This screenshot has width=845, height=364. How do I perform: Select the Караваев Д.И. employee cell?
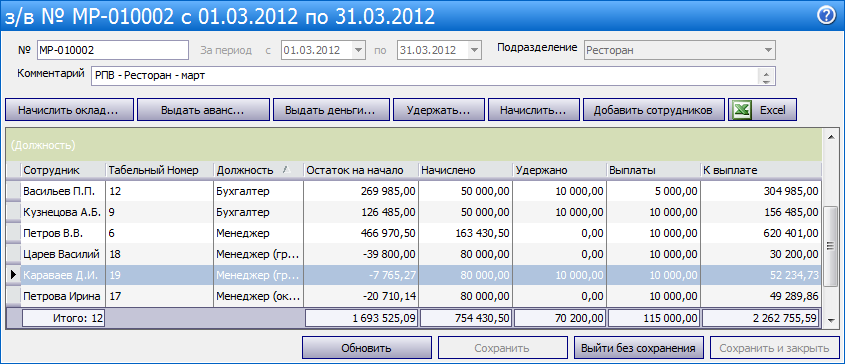(63, 275)
